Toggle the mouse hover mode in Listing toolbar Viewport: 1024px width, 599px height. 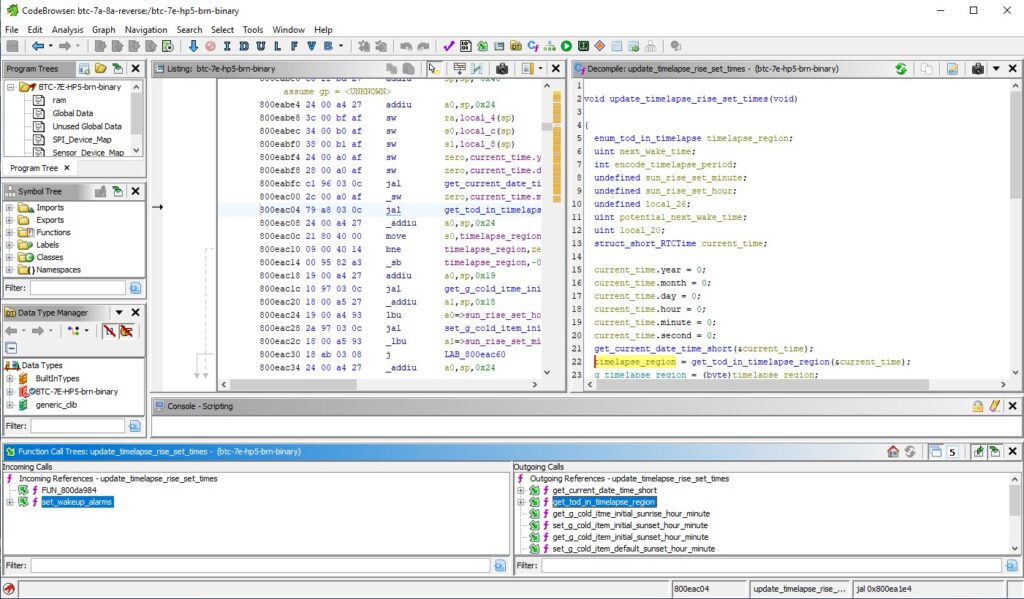[433, 69]
